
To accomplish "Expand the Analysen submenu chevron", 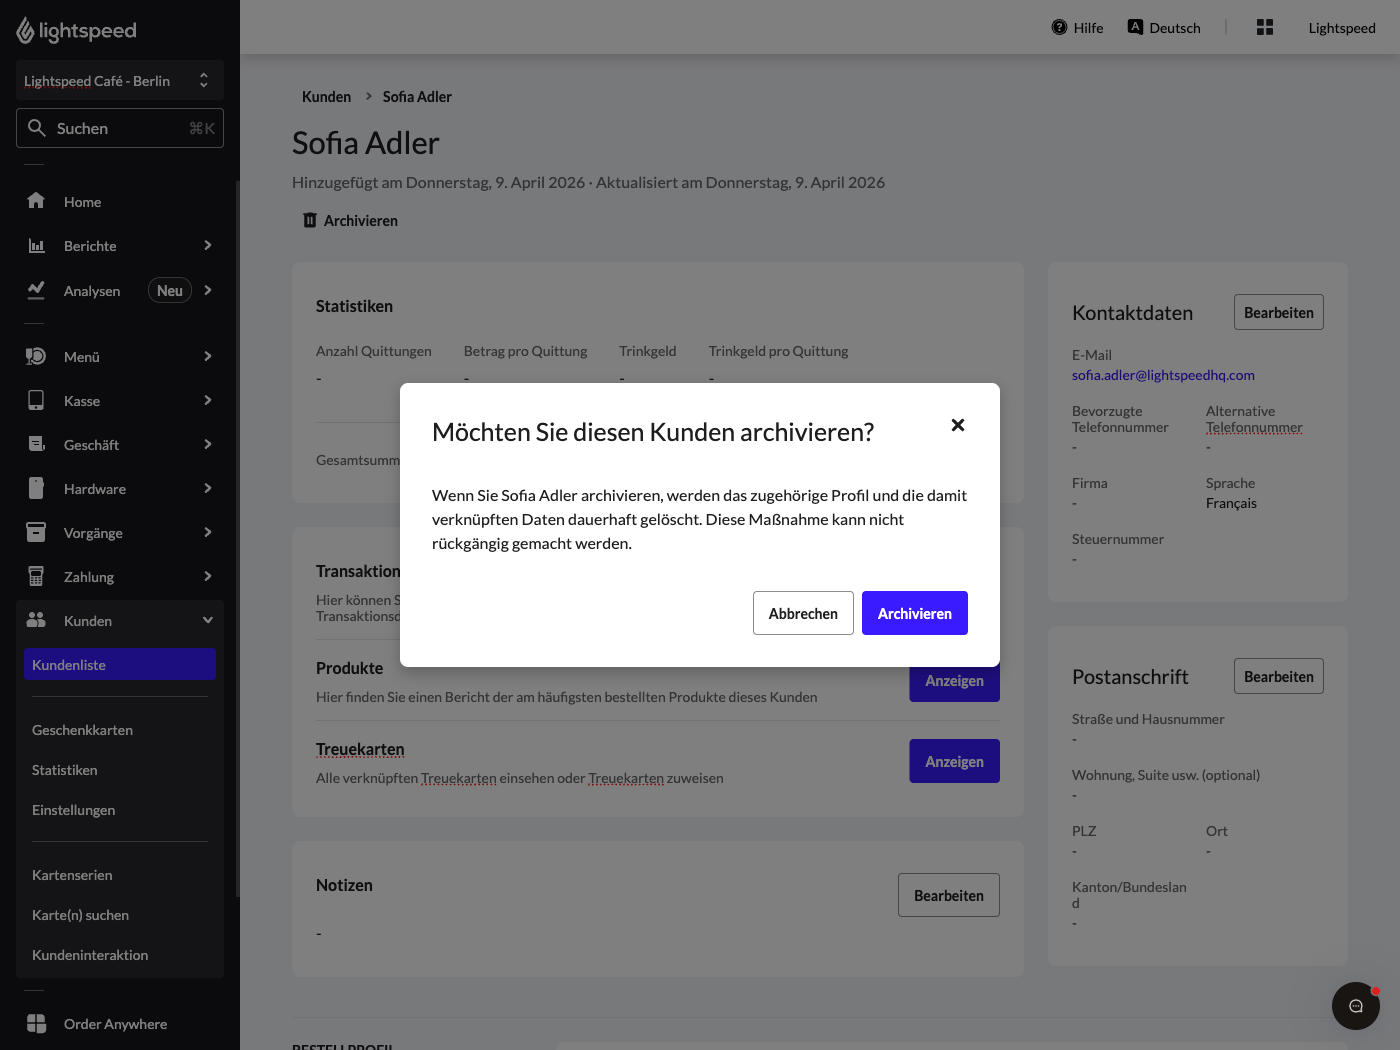I will coord(208,290).
